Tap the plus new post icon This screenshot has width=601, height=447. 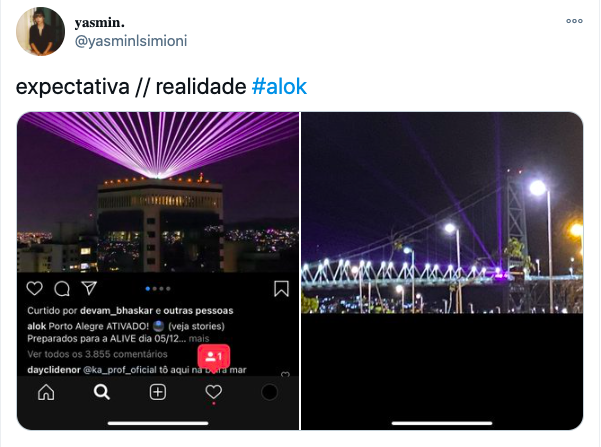(x=158, y=392)
